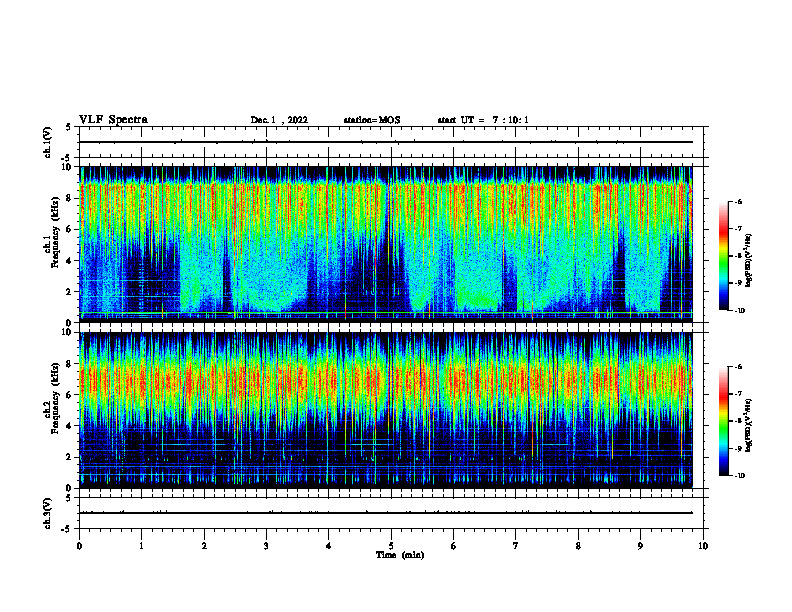The height and width of the screenshot is (612, 792).
Task: Click the "ch.3(V)" axis label
Action: [47, 513]
